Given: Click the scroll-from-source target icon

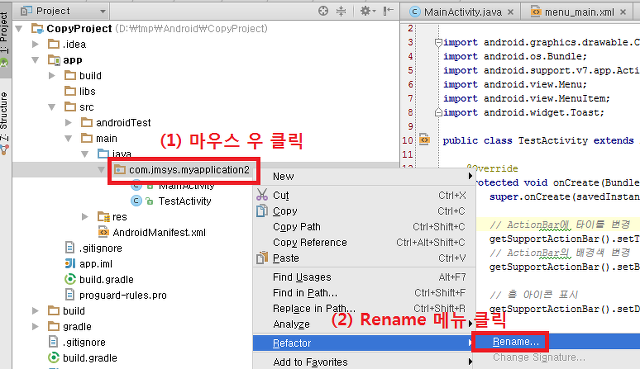Looking at the screenshot, I should click(x=323, y=11).
